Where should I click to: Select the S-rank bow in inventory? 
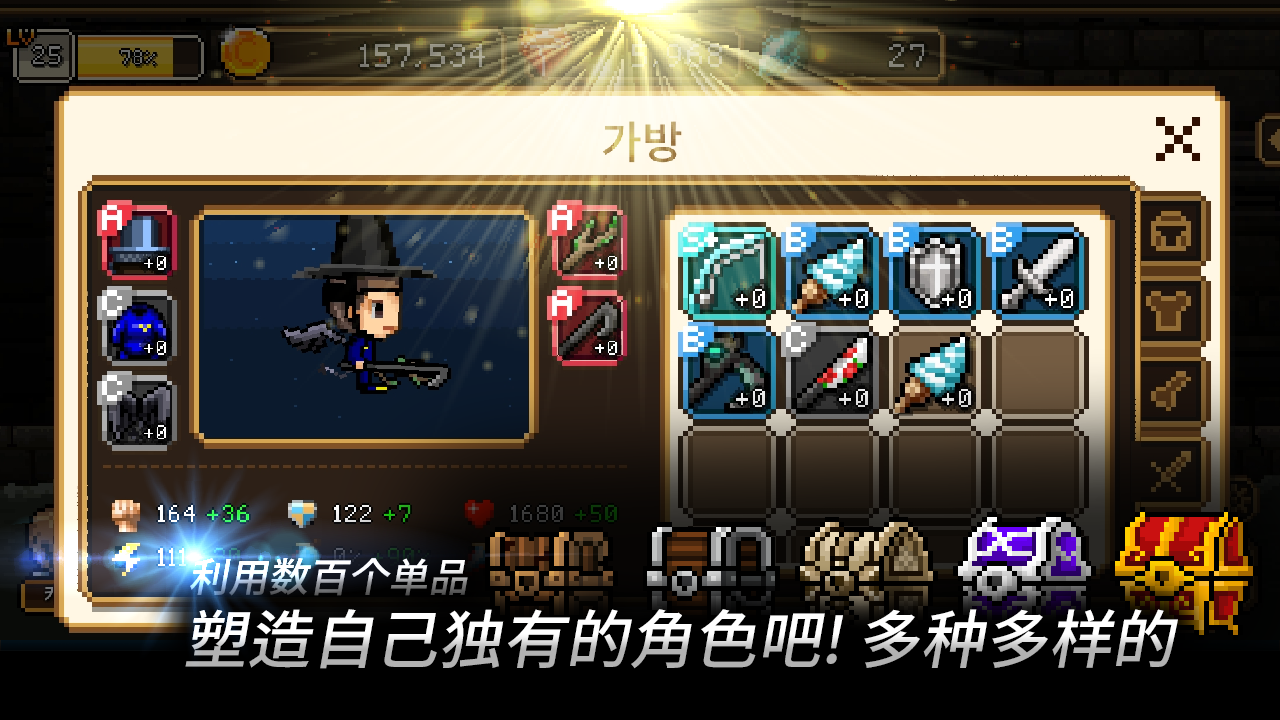tap(726, 271)
